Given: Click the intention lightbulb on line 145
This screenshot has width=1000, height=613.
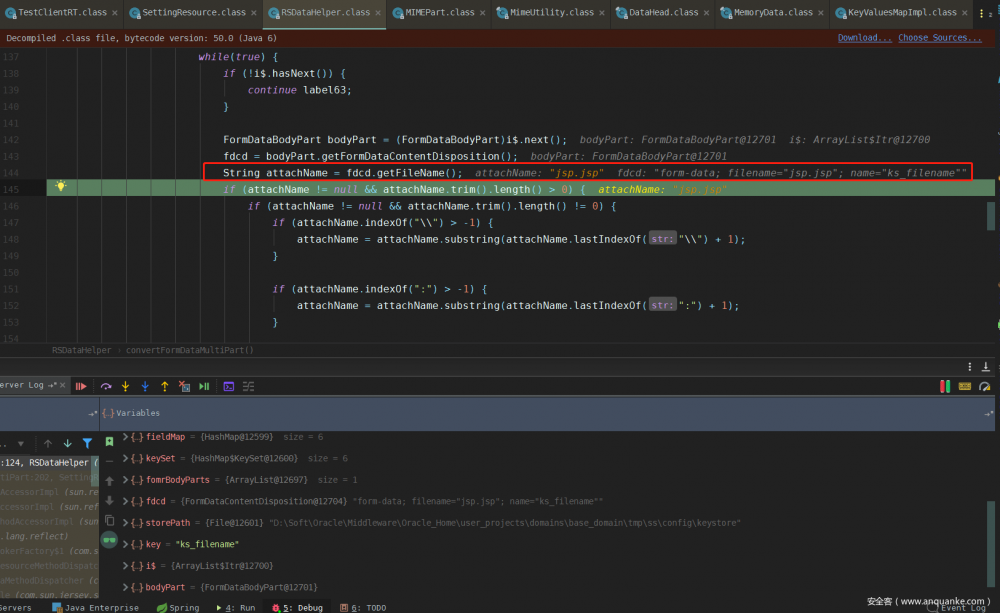Looking at the screenshot, I should tap(60, 187).
